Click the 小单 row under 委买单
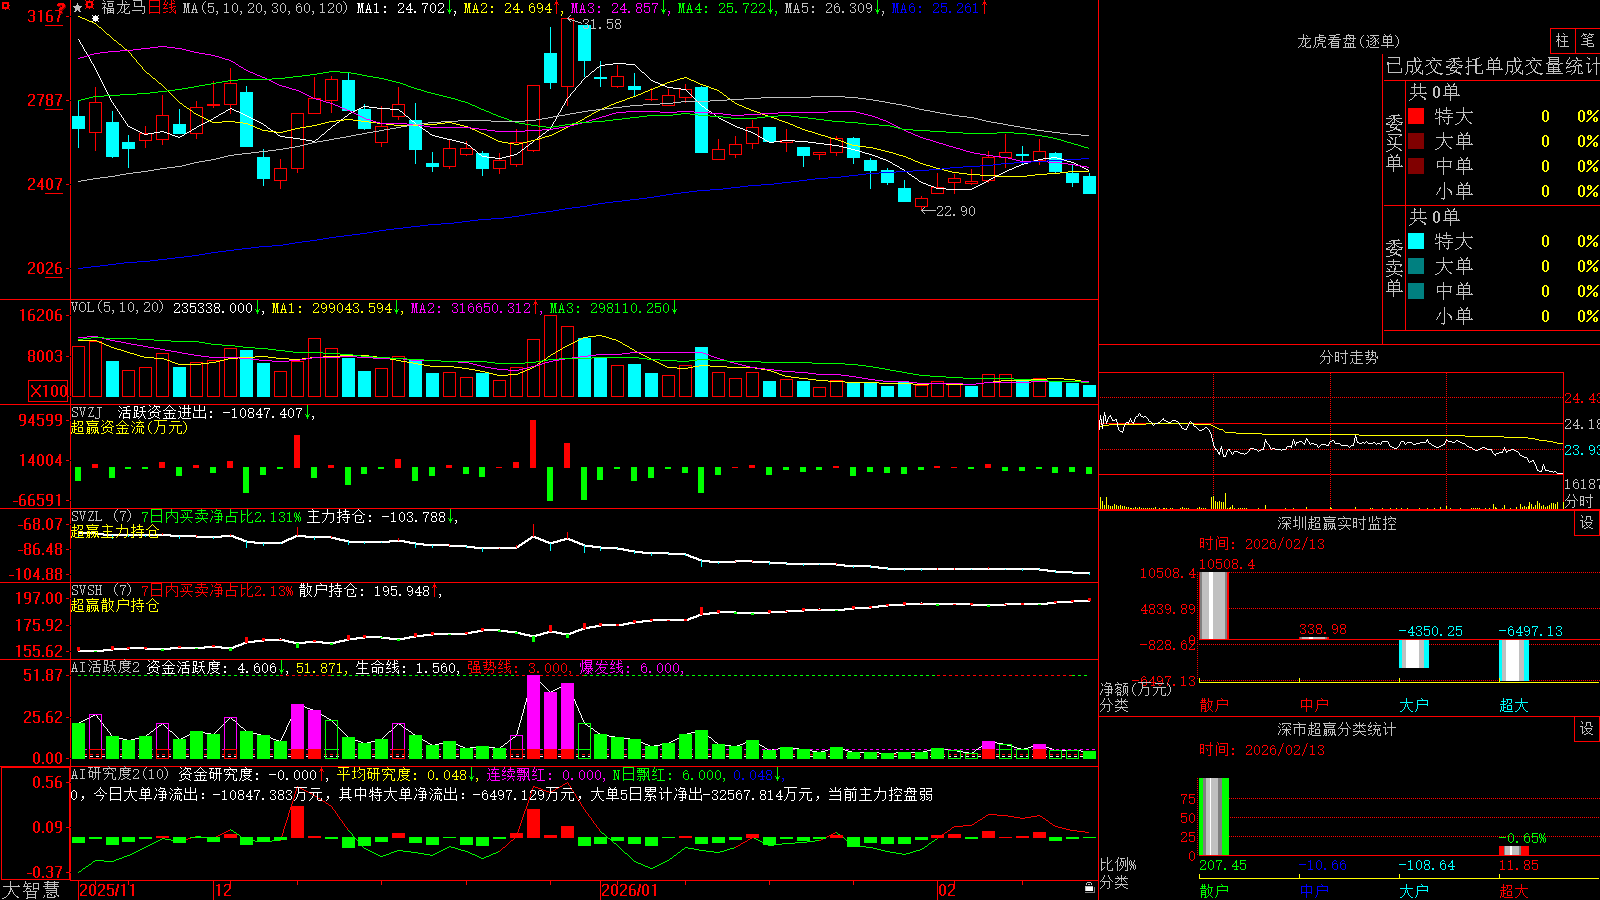 [x=1503, y=191]
